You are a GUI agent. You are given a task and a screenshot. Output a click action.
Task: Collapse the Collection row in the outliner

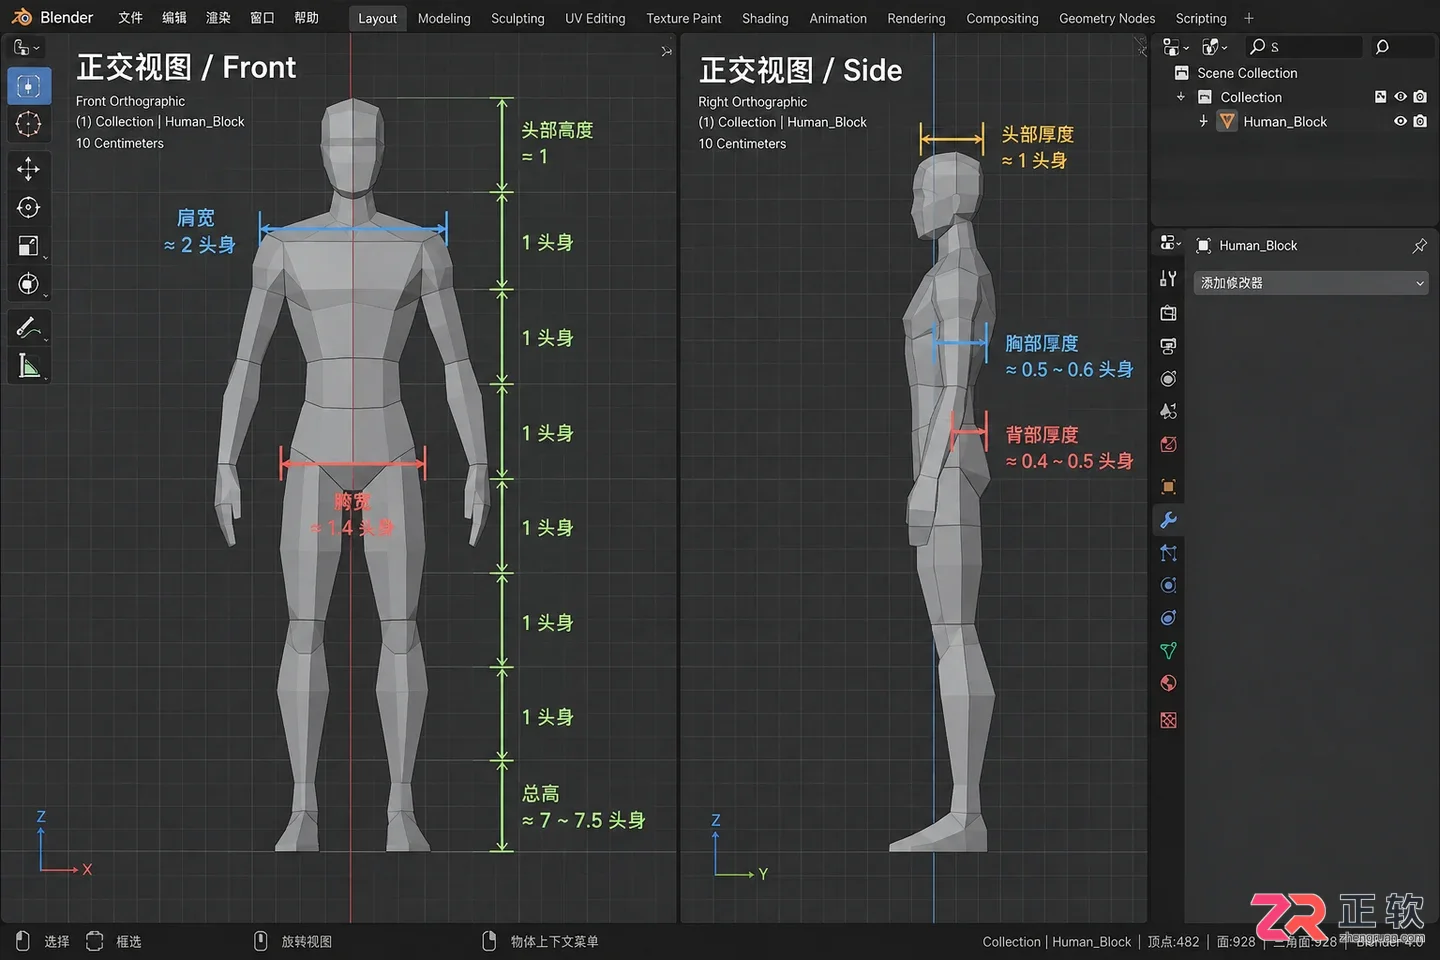[x=1181, y=97]
